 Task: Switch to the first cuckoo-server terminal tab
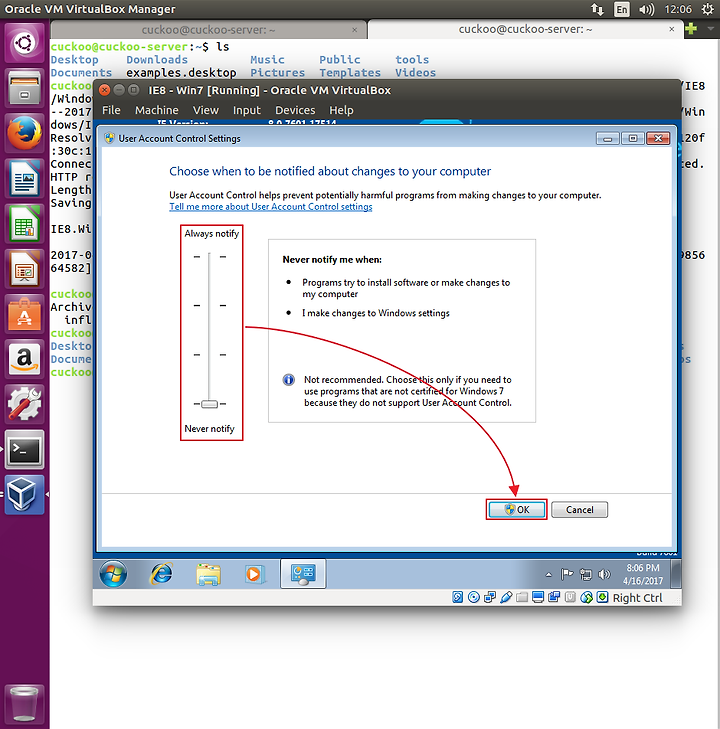point(208,30)
